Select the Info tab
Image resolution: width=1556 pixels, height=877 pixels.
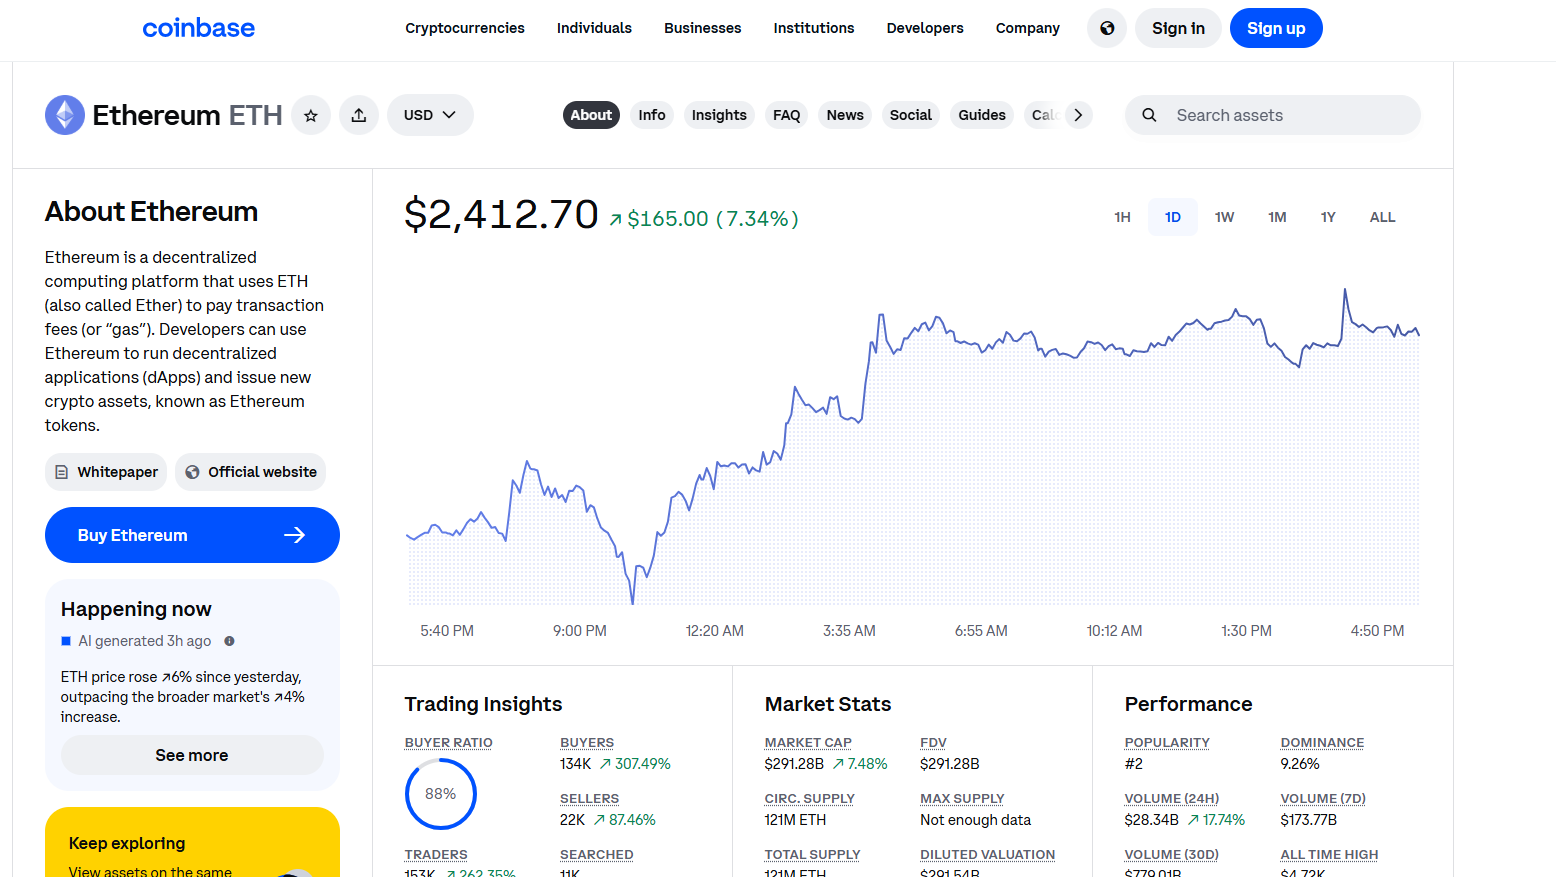tap(652, 115)
